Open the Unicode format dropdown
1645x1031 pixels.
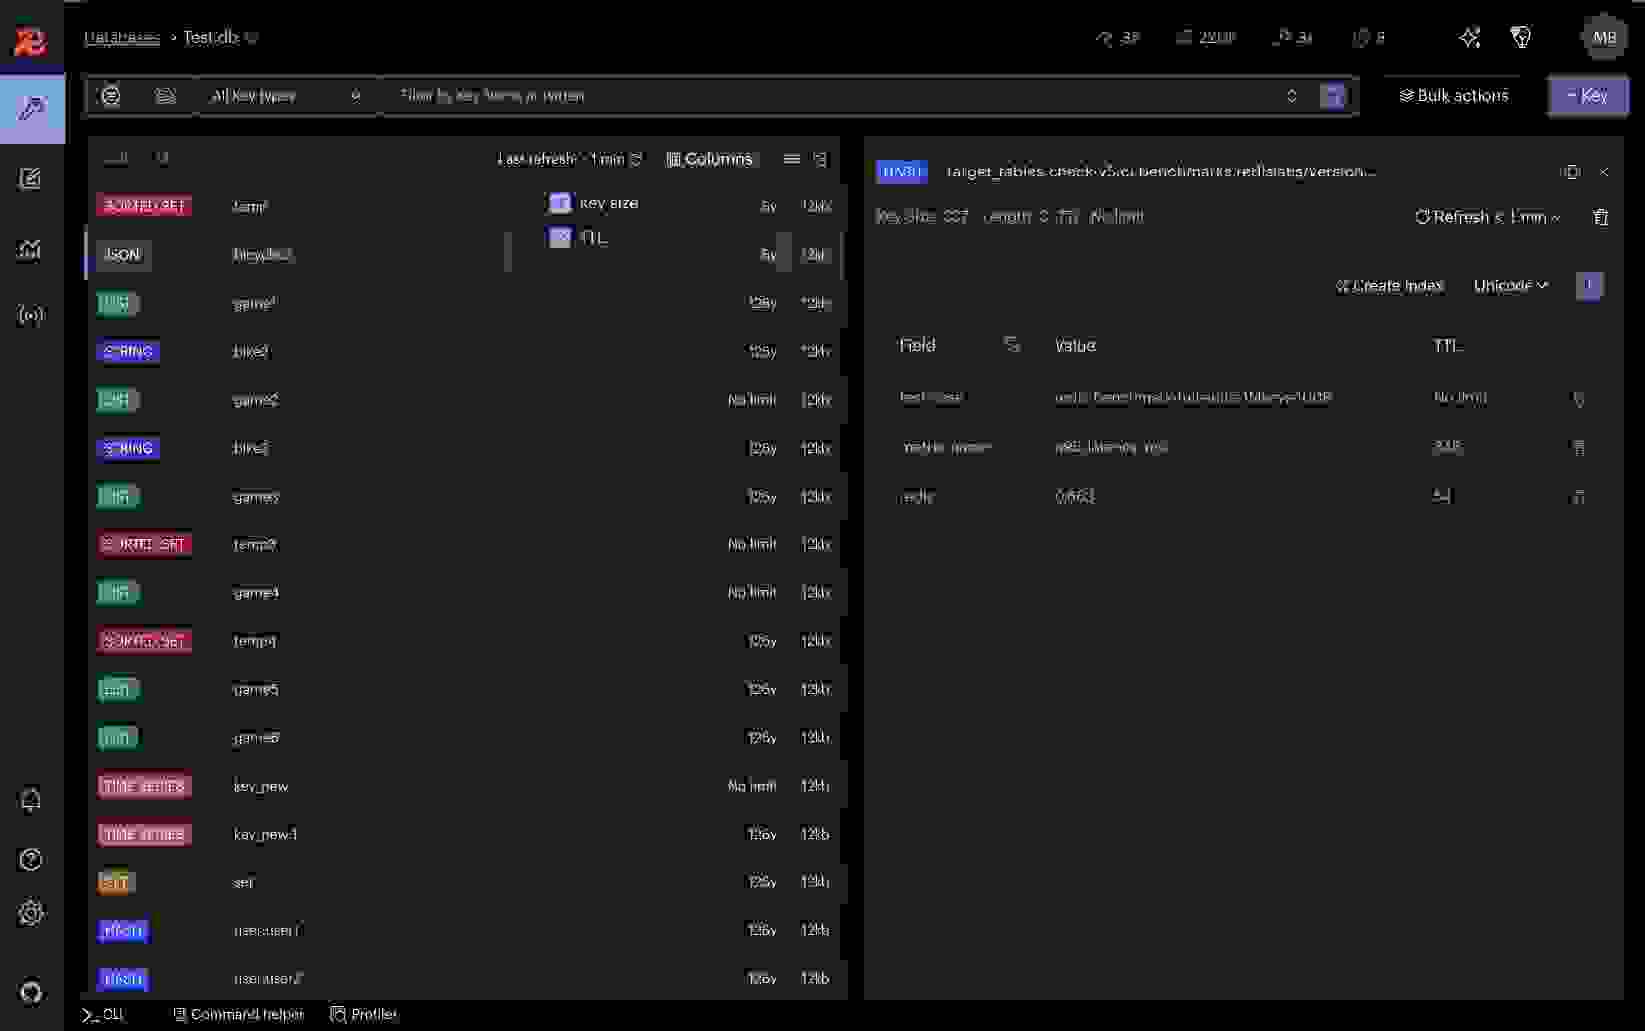1510,286
